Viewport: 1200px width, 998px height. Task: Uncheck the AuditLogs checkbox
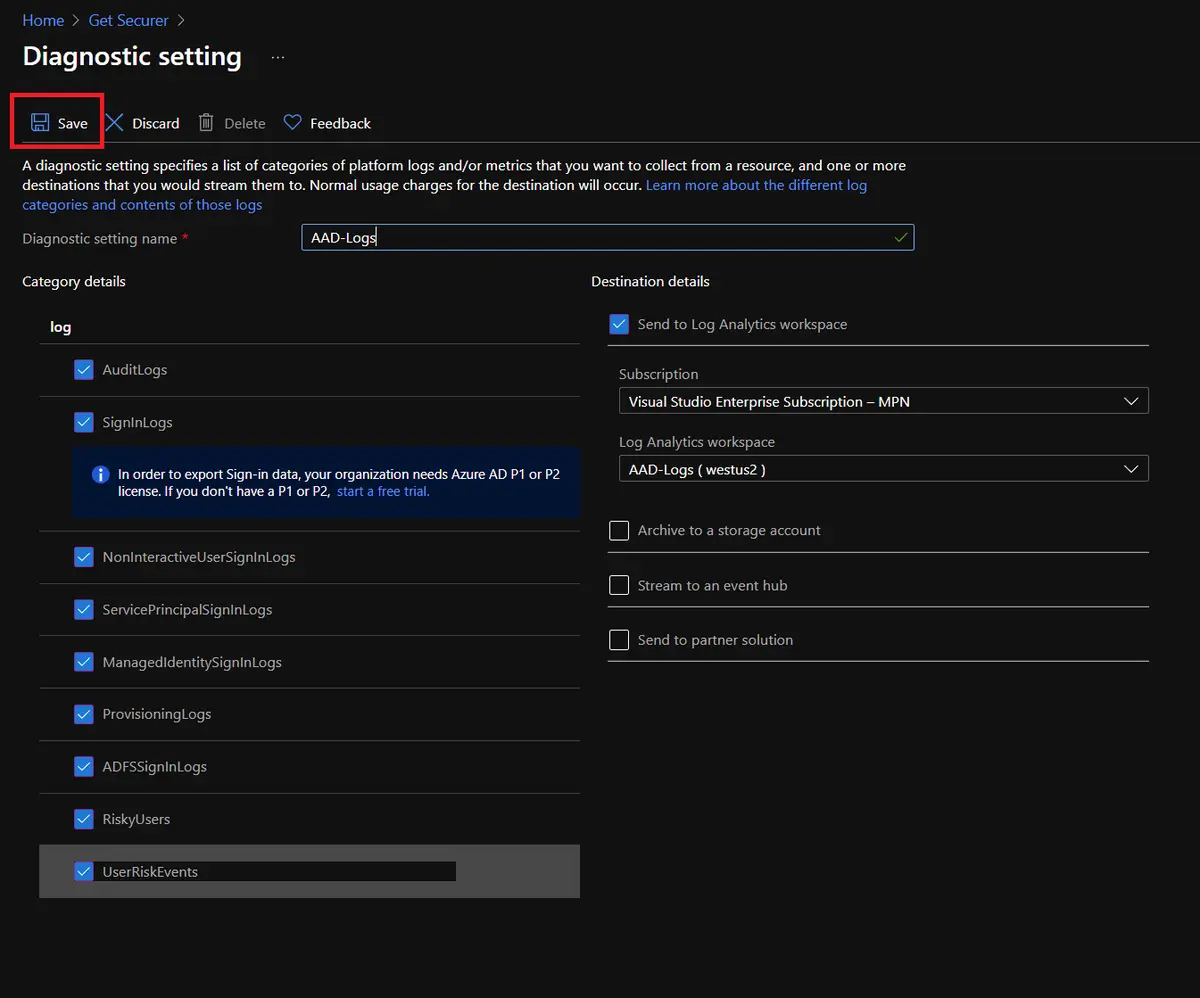84,370
